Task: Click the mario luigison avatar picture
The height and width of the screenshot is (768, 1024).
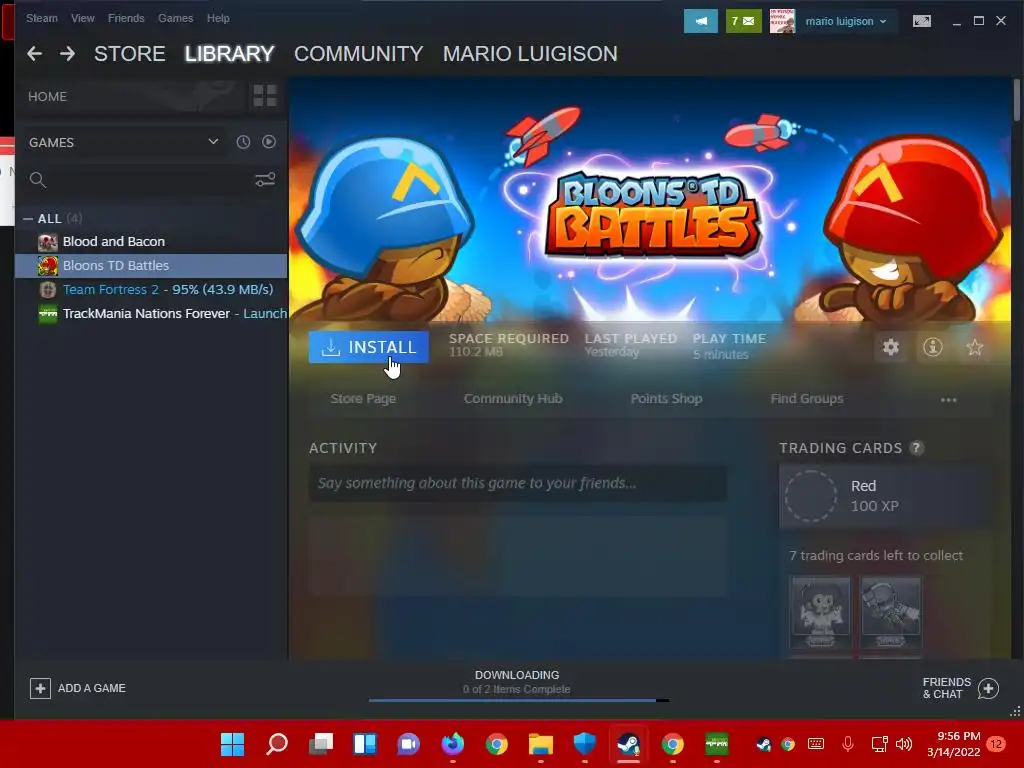Action: point(782,21)
